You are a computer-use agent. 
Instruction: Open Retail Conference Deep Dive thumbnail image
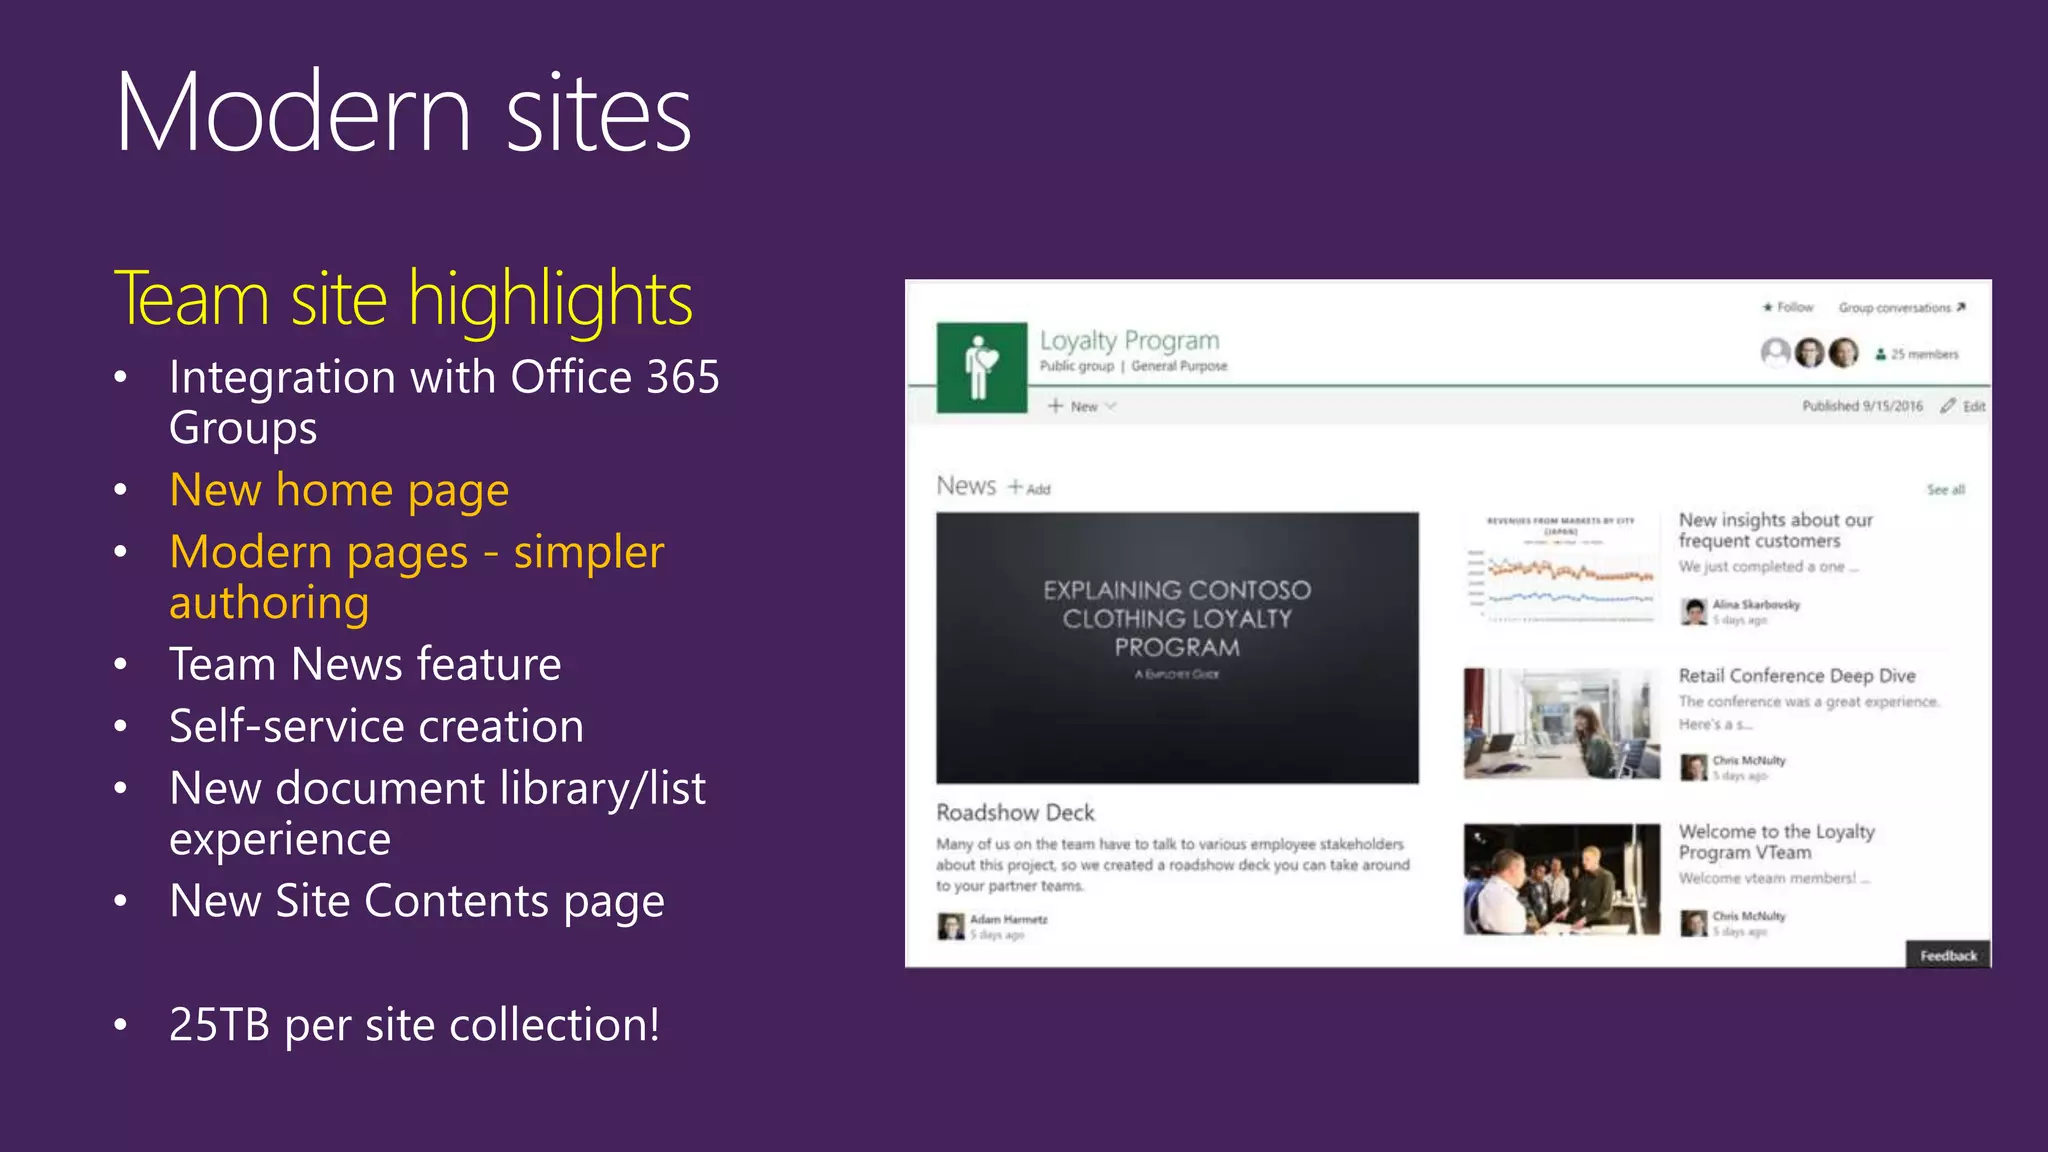[1561, 723]
